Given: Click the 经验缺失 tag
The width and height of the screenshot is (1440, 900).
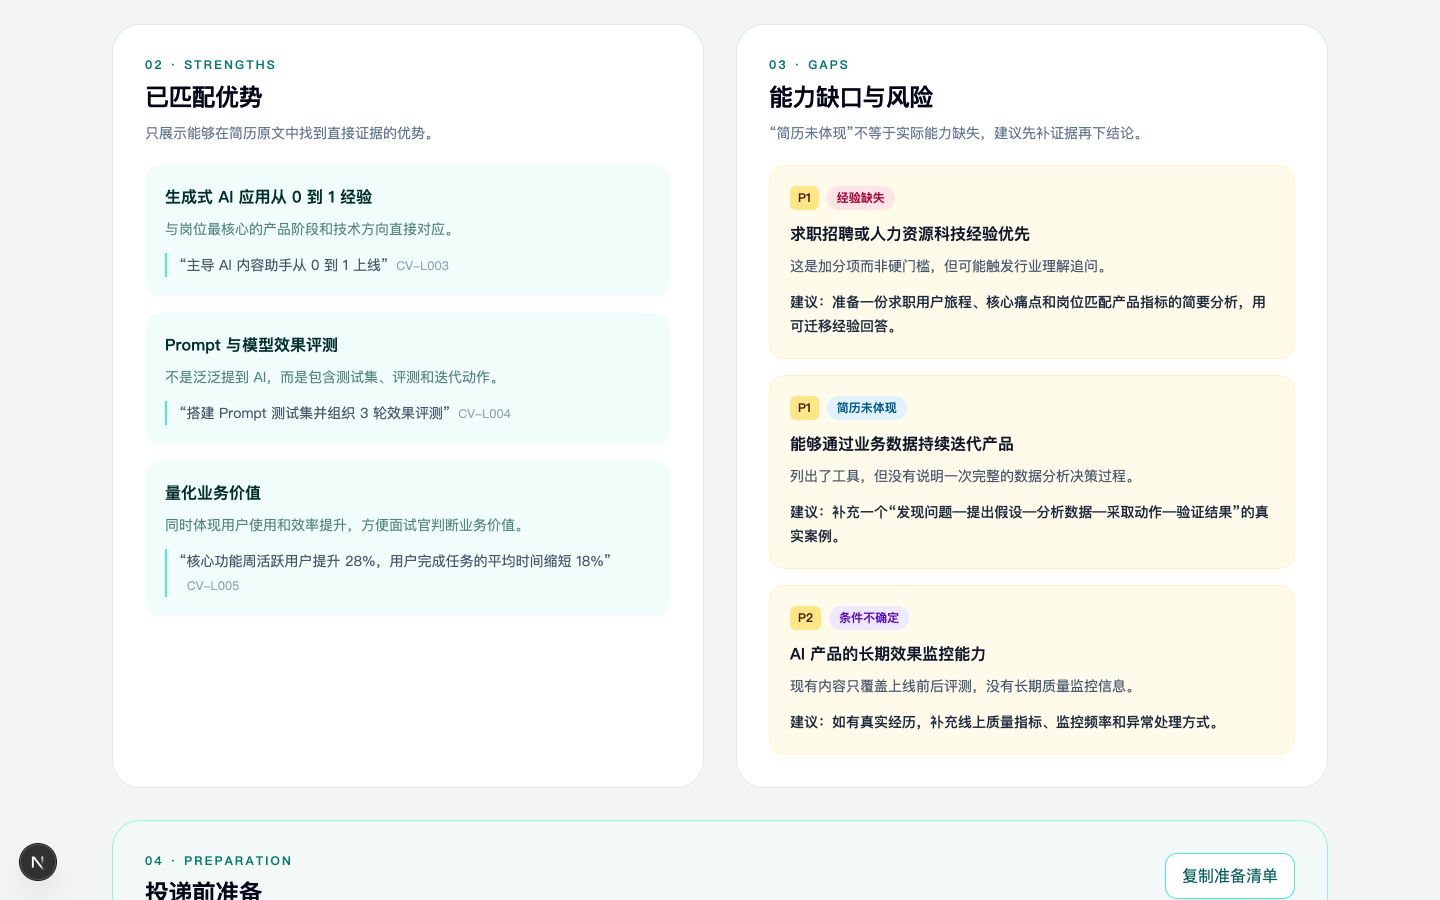Looking at the screenshot, I should click(860, 198).
